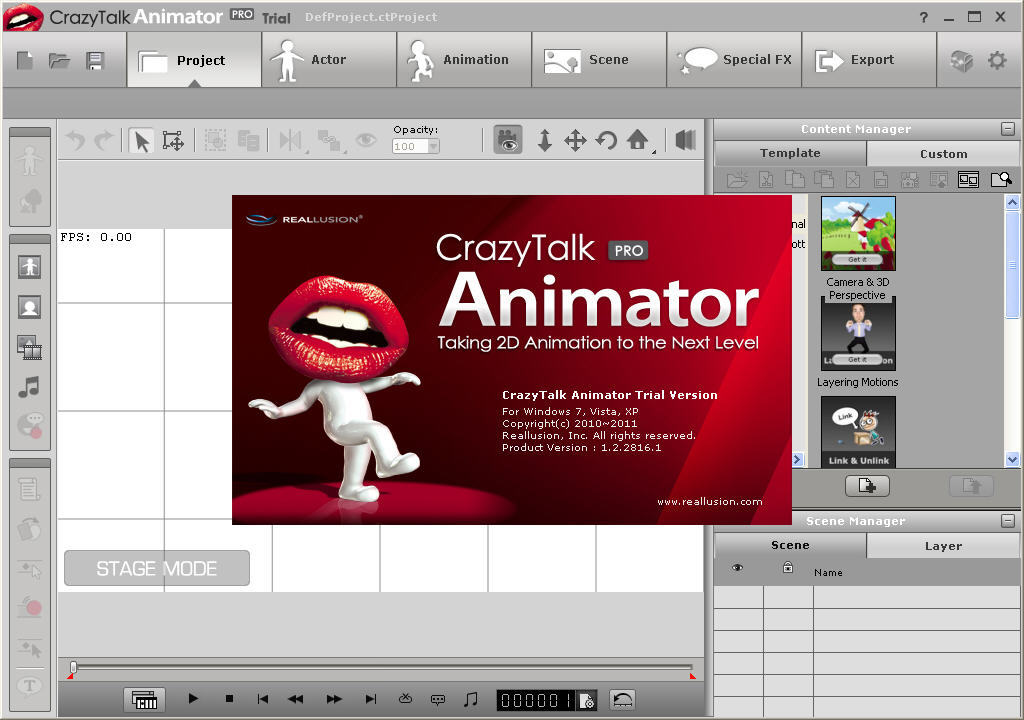Collapse the Scene Manager panel
The height and width of the screenshot is (720, 1024).
tap(1008, 520)
